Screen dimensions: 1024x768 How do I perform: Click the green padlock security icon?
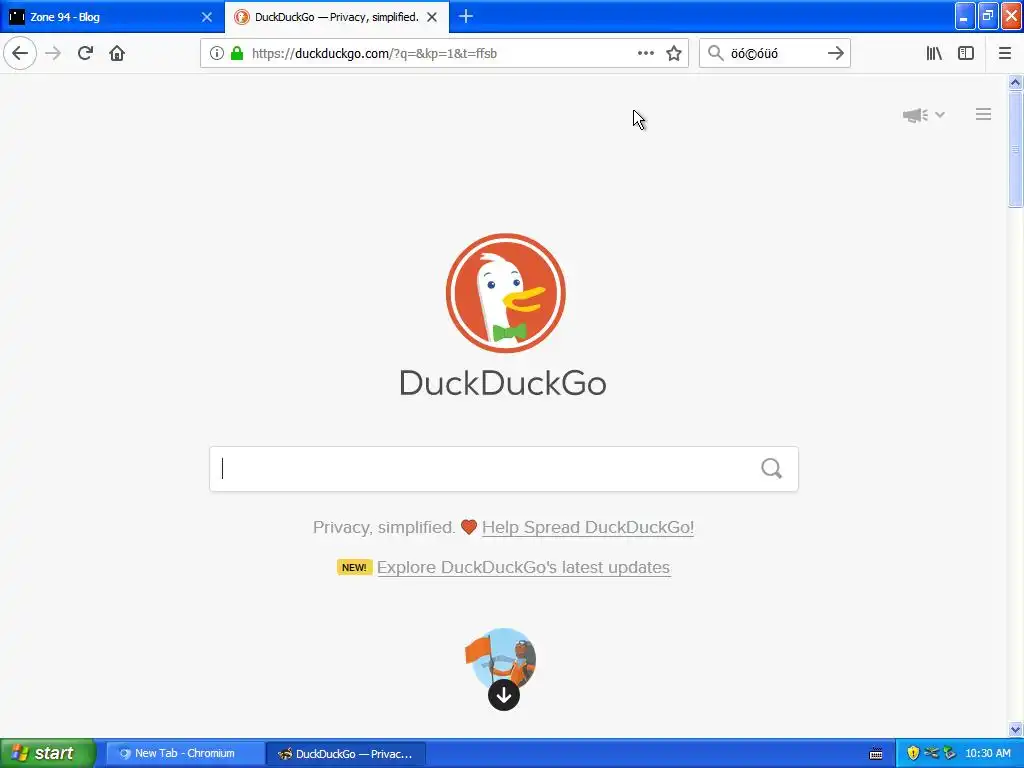[237, 54]
